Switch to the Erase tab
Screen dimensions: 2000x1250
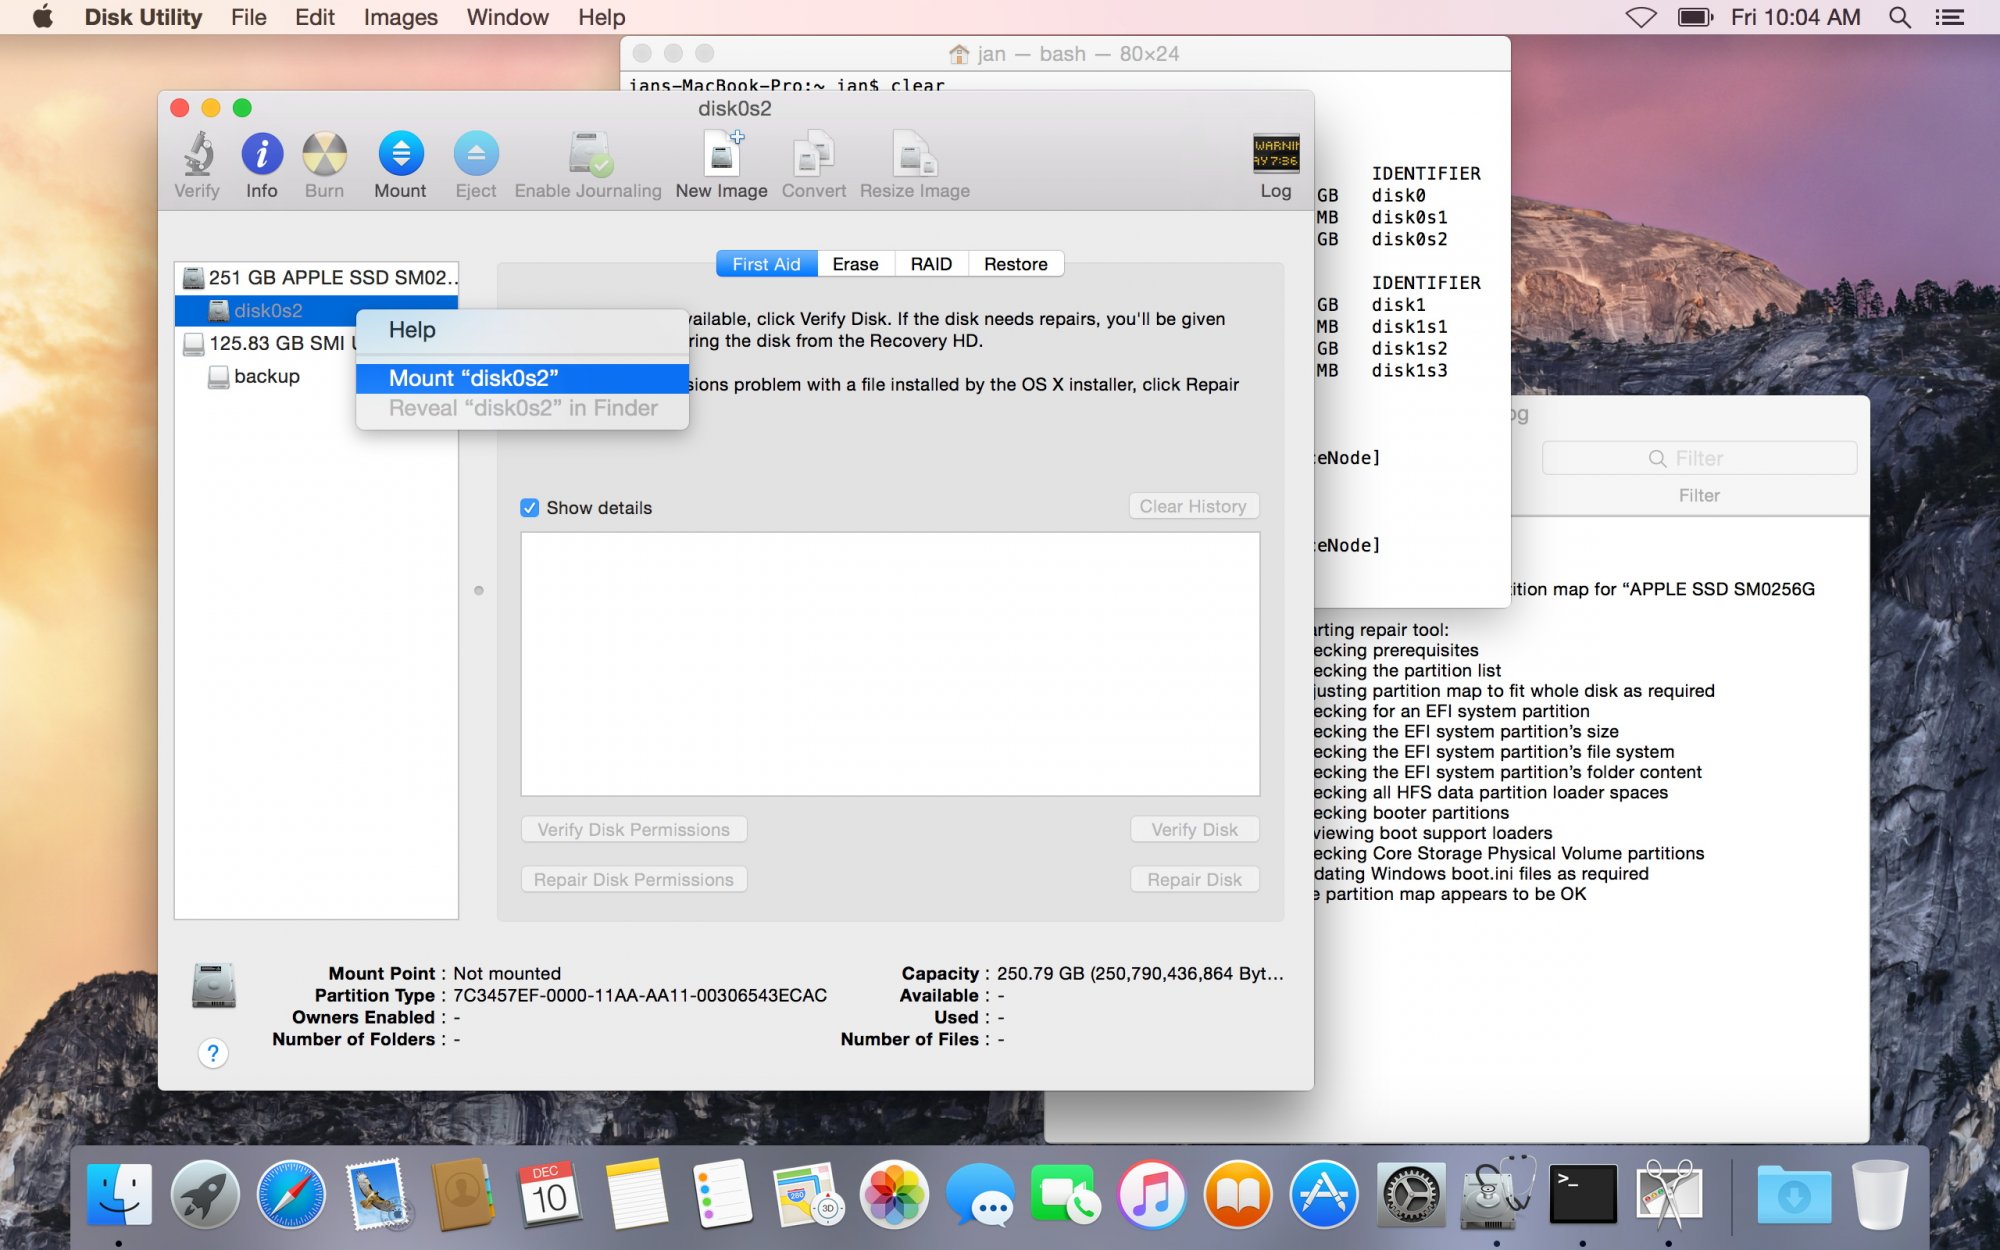(855, 264)
